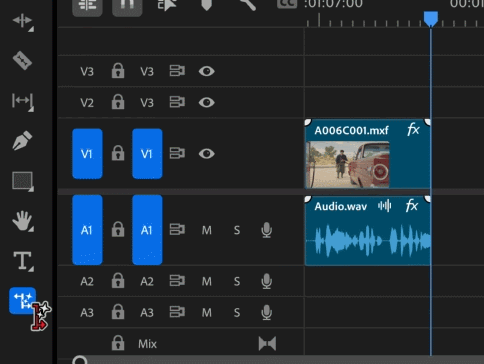Toggle linked selection in timeline

(167, 5)
